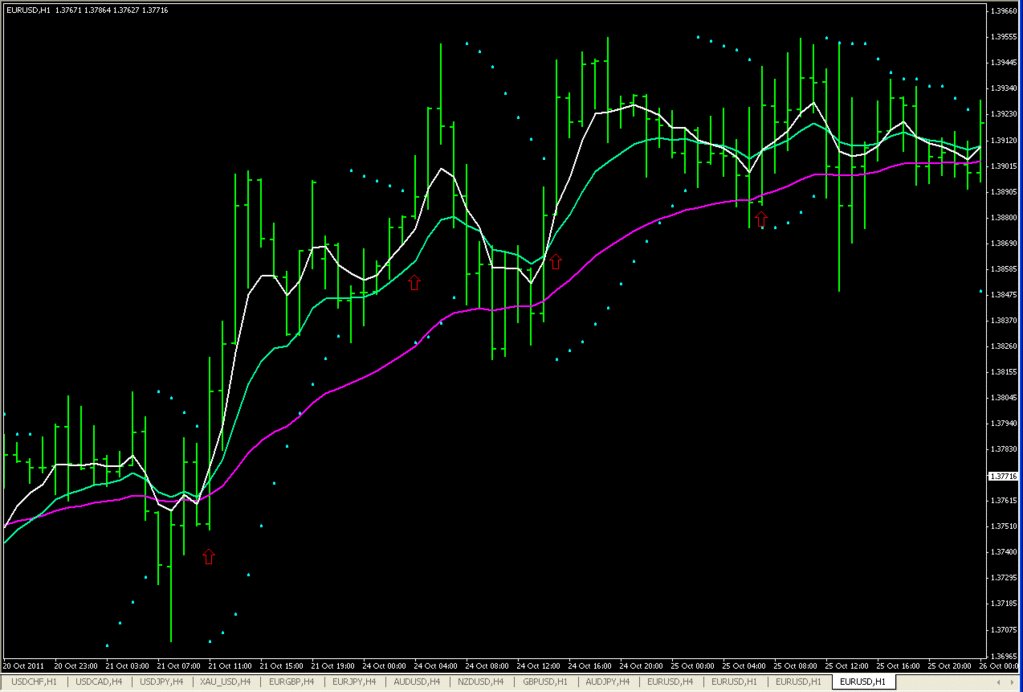1023x692 pixels.
Task: Select the USDJPY,H4 chart tab
Action: [x=162, y=682]
